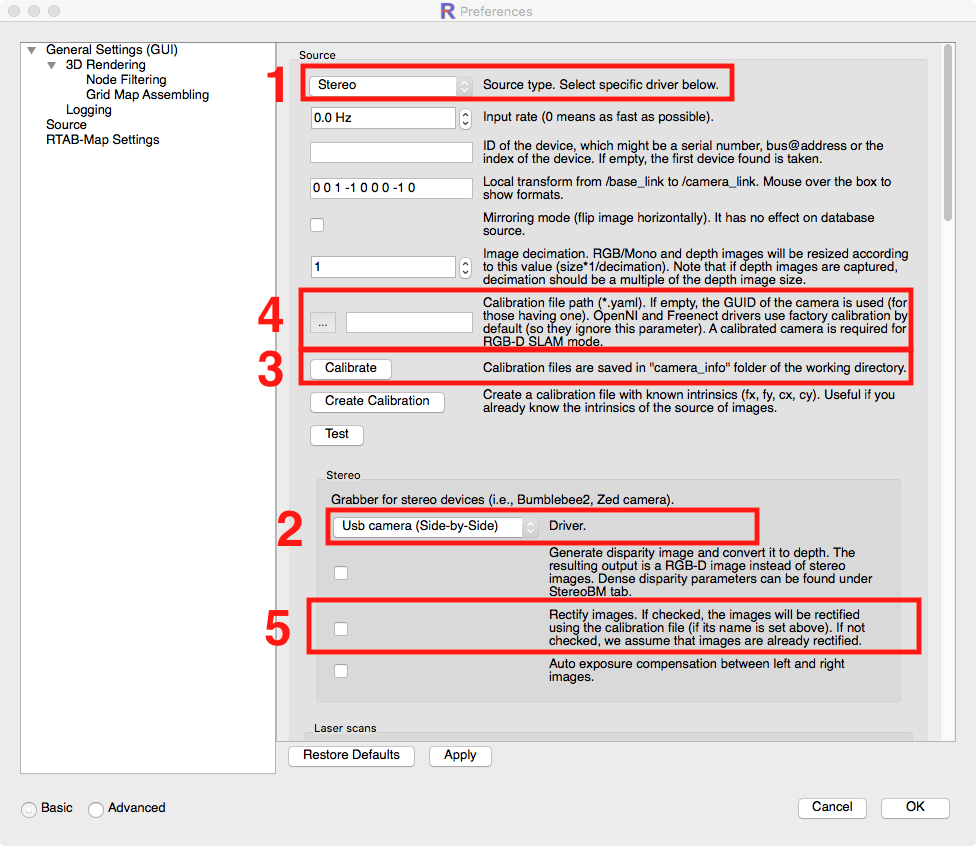976x846 pixels.
Task: Open the Source type Stereo dropdown
Action: tap(390, 86)
